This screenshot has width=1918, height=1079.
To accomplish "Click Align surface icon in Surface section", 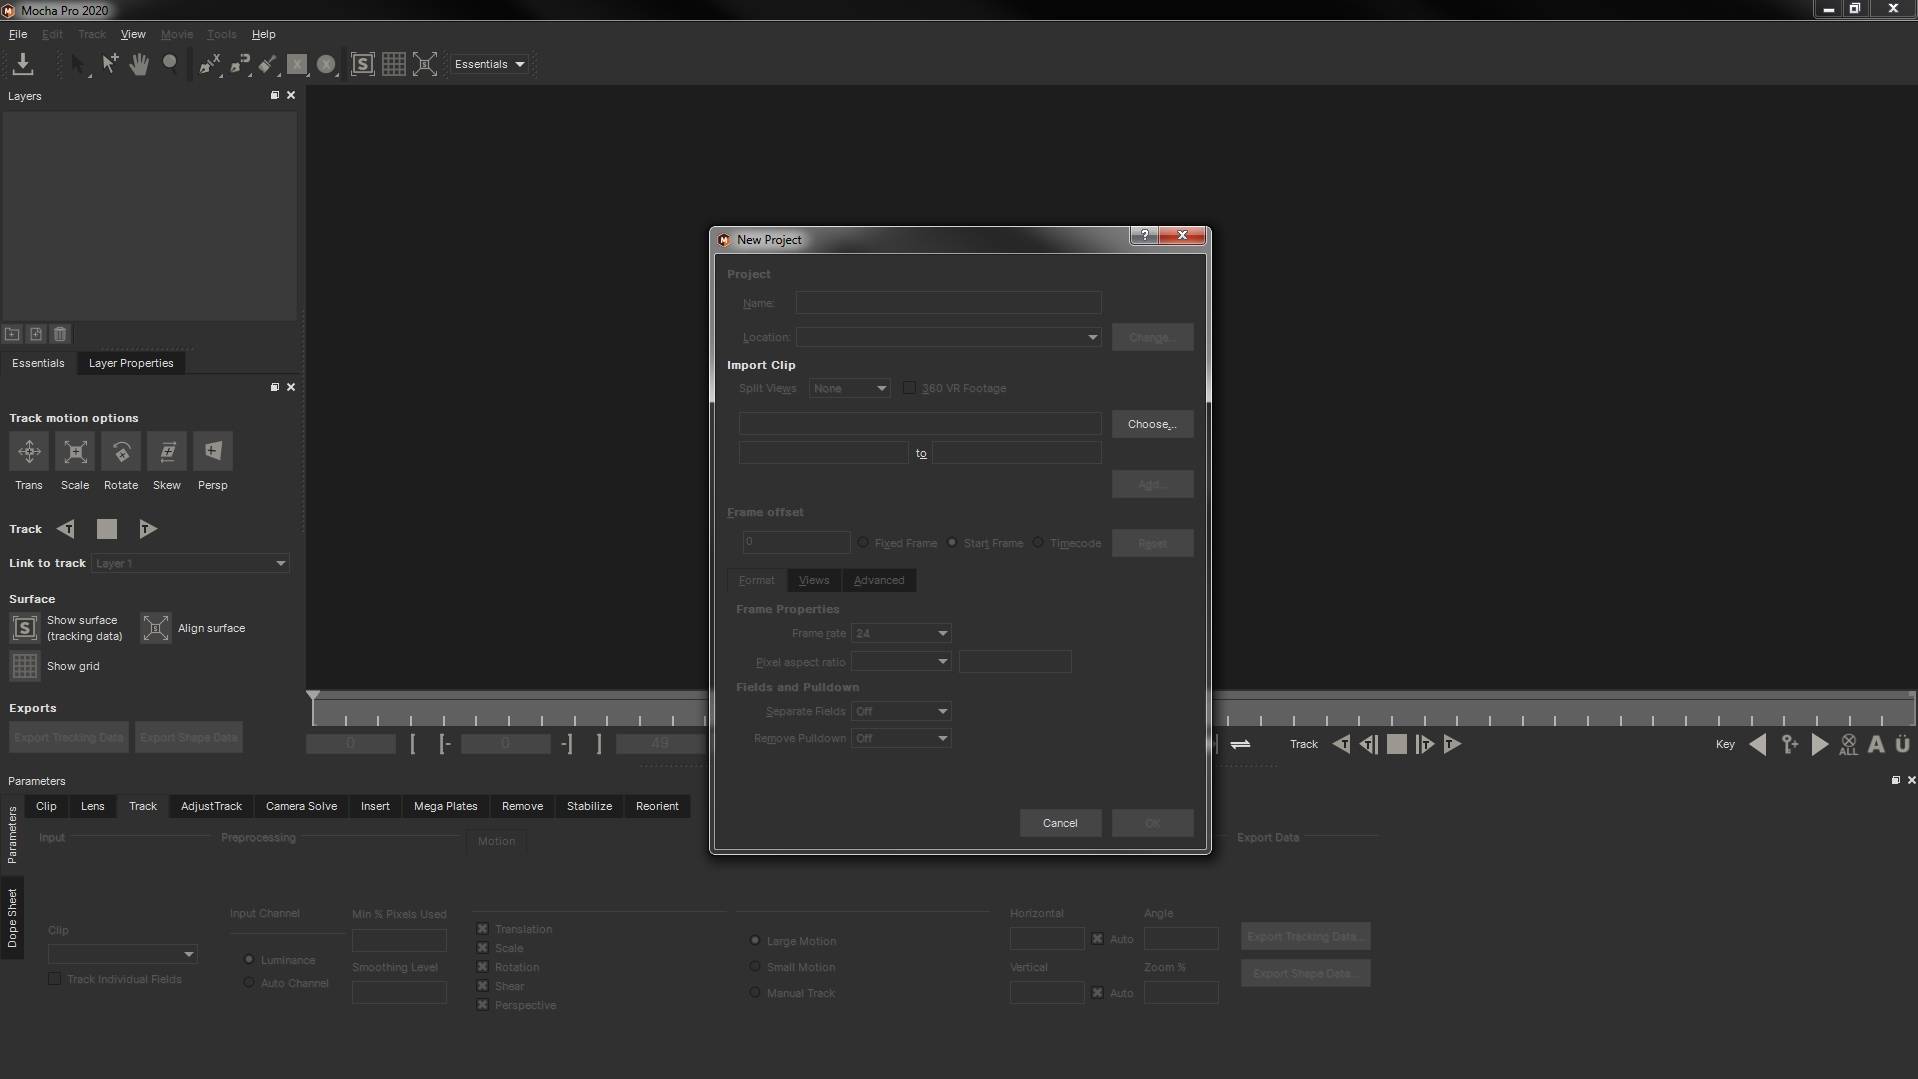I will coord(156,628).
